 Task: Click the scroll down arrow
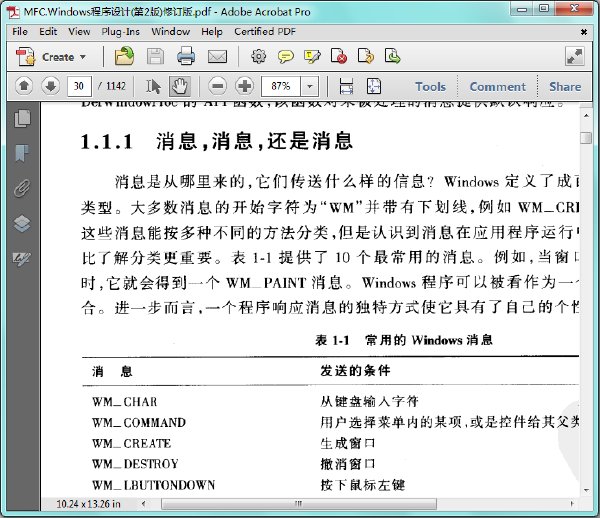pos(586,490)
